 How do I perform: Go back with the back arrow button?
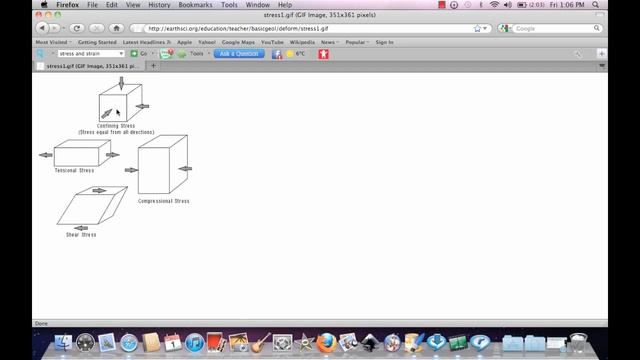42,28
